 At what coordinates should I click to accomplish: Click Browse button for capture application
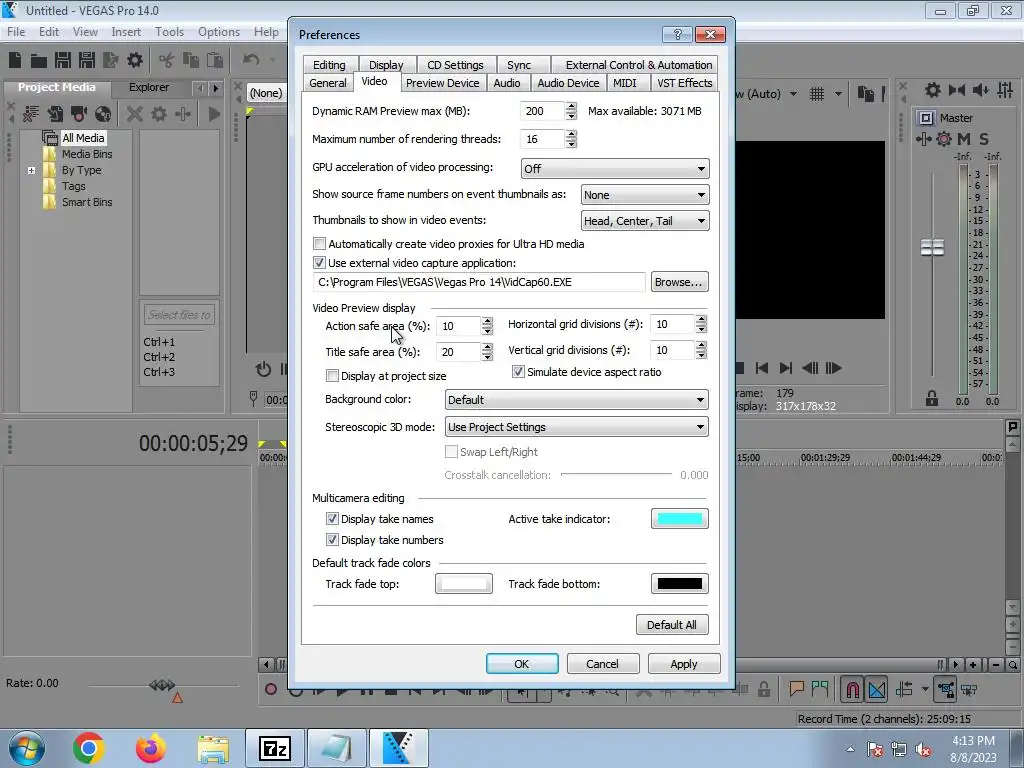click(679, 282)
